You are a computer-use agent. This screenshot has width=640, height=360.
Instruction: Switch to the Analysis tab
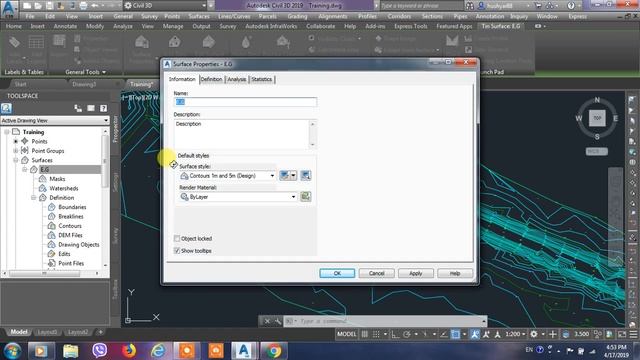click(x=236, y=79)
